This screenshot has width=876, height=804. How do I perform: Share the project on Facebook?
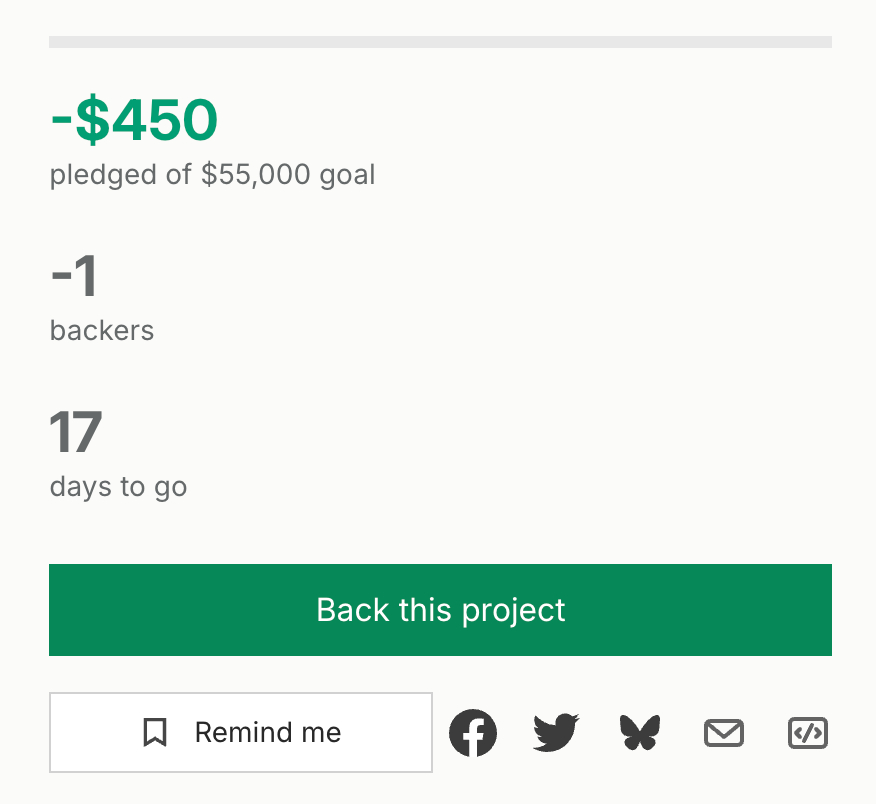click(x=473, y=733)
